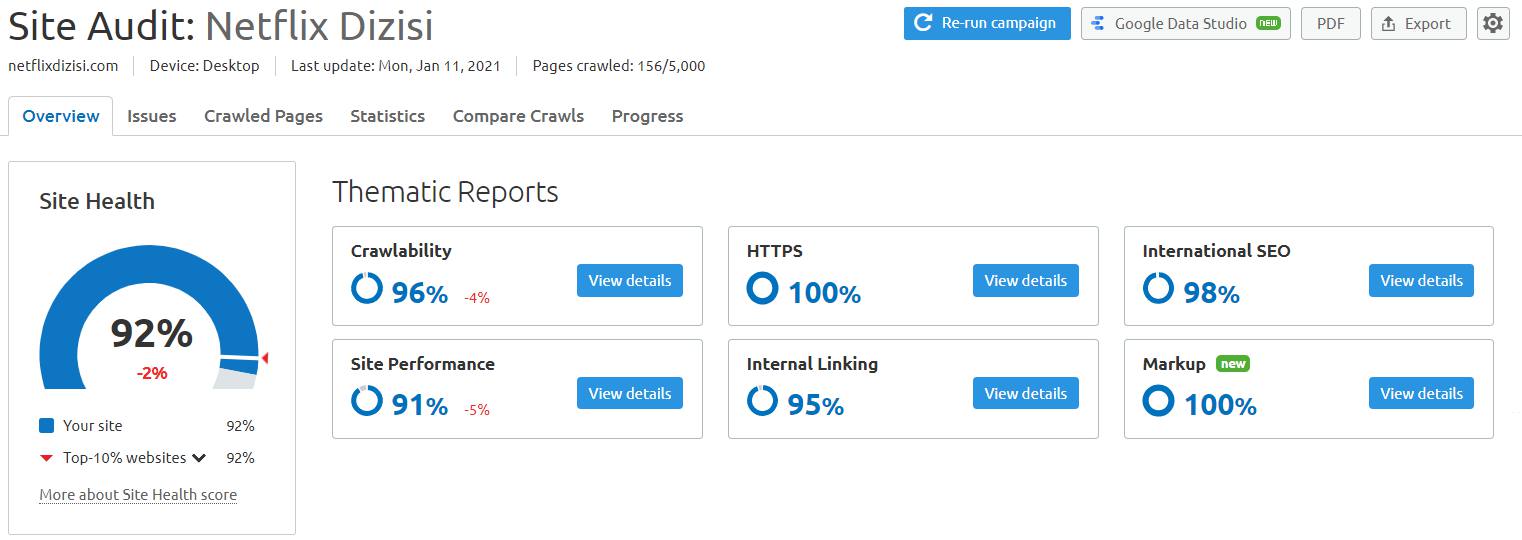Go to the Statistics tab

[388, 116]
